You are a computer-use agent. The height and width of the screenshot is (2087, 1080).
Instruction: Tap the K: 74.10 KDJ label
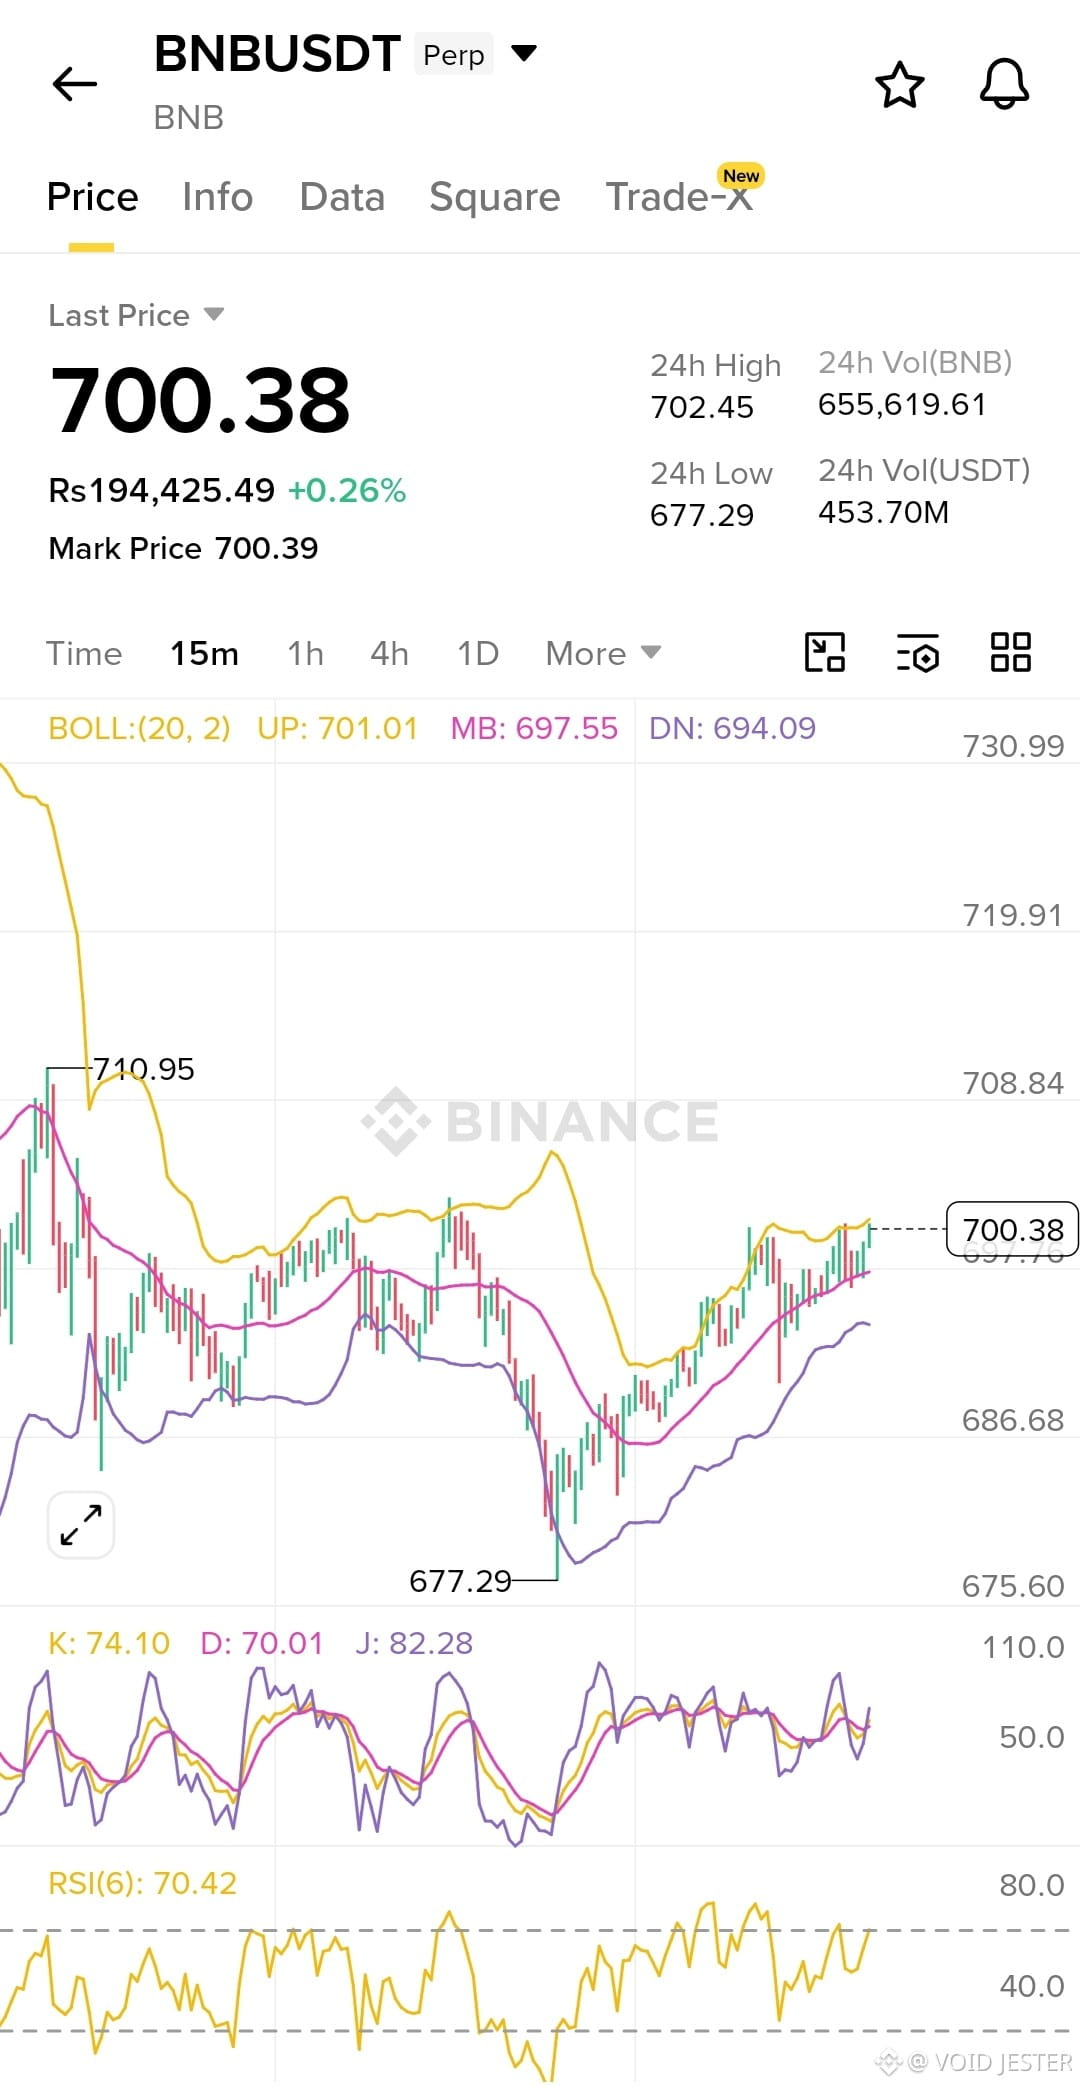109,1643
